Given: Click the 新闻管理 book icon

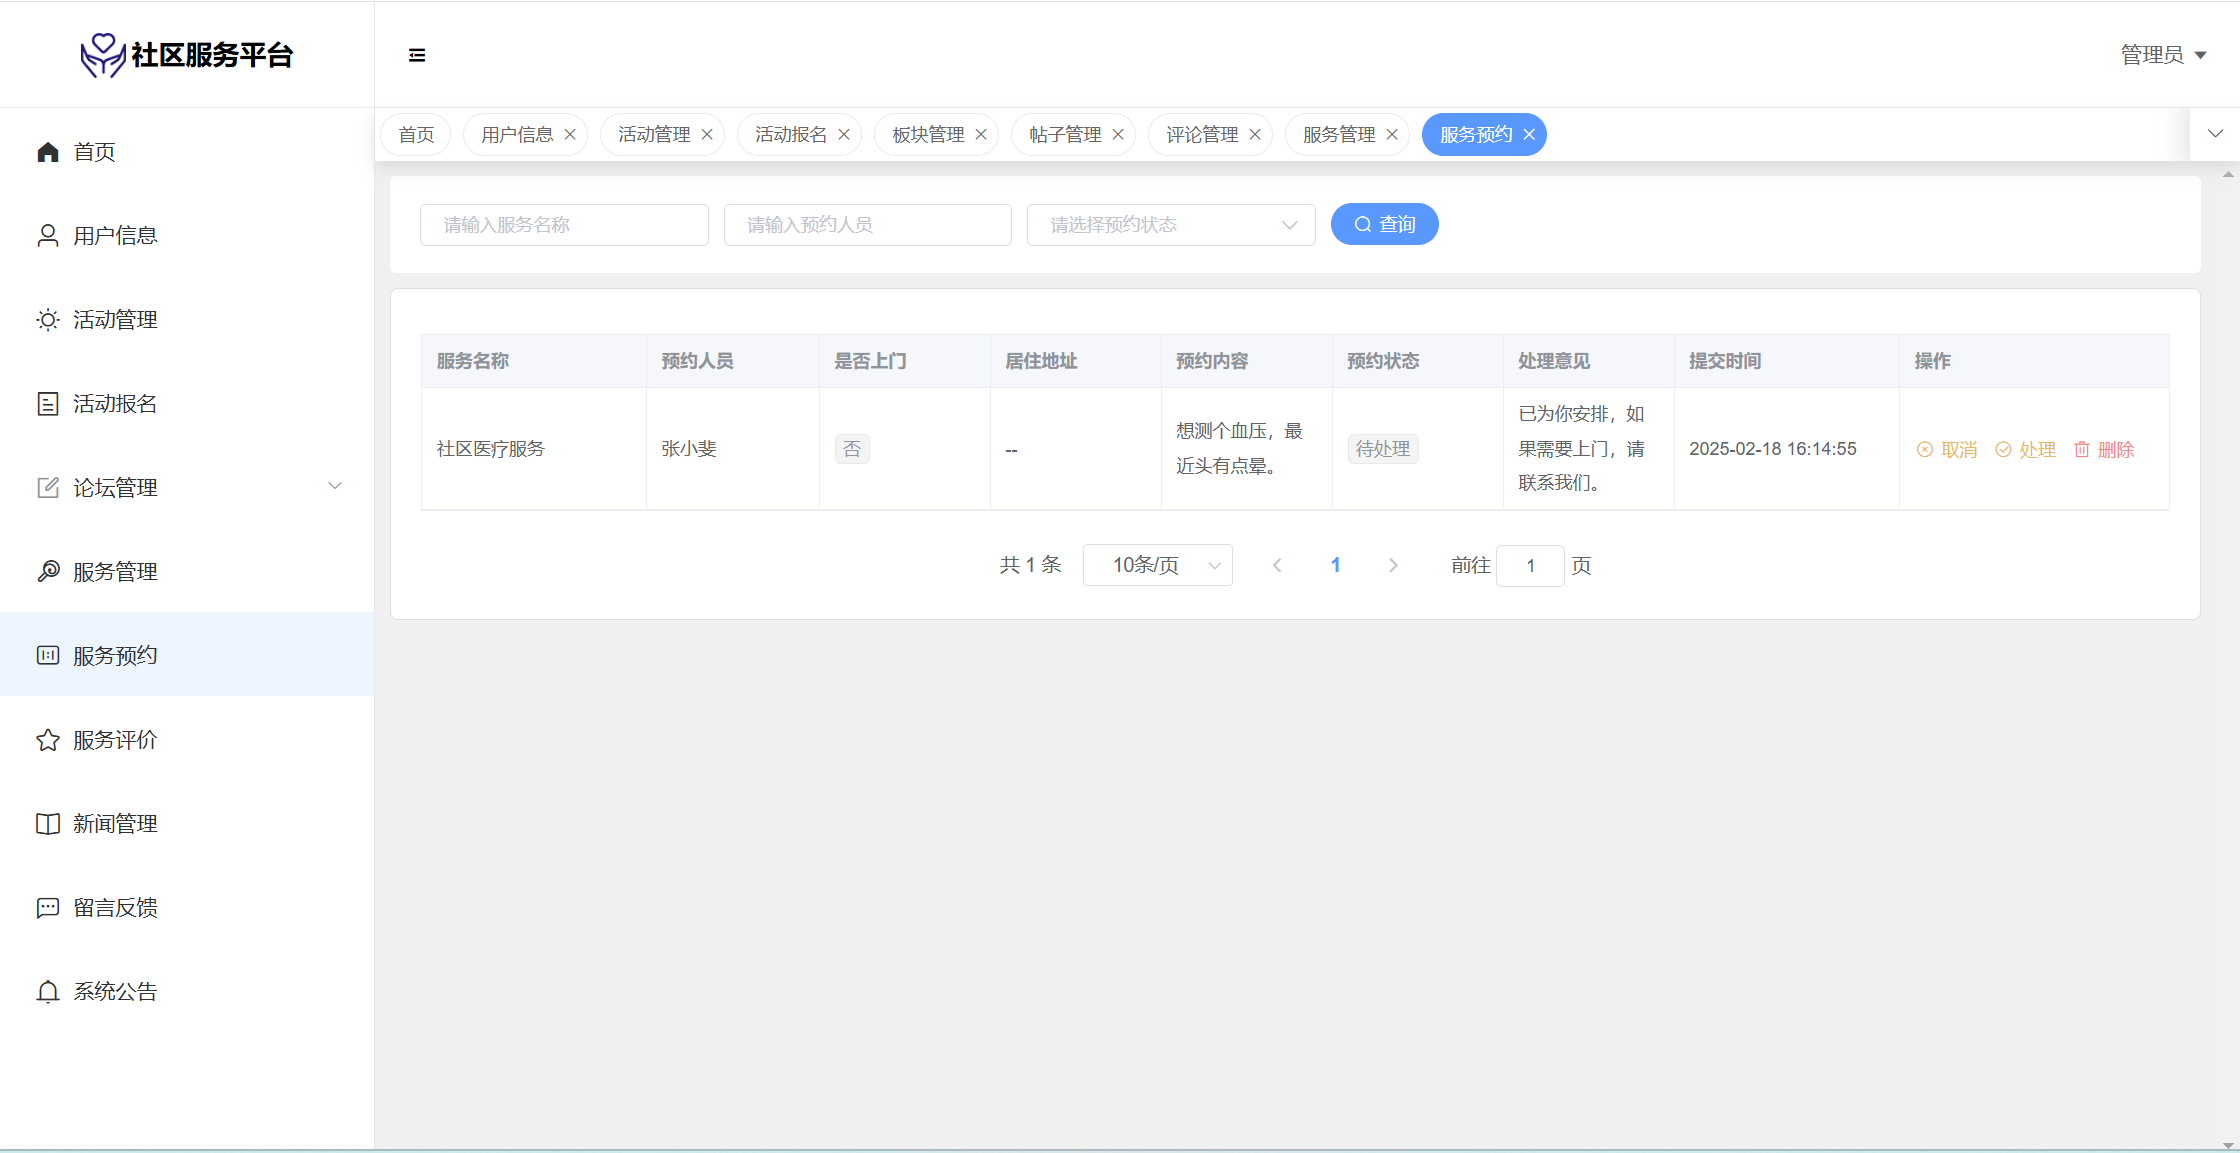Looking at the screenshot, I should click(48, 824).
